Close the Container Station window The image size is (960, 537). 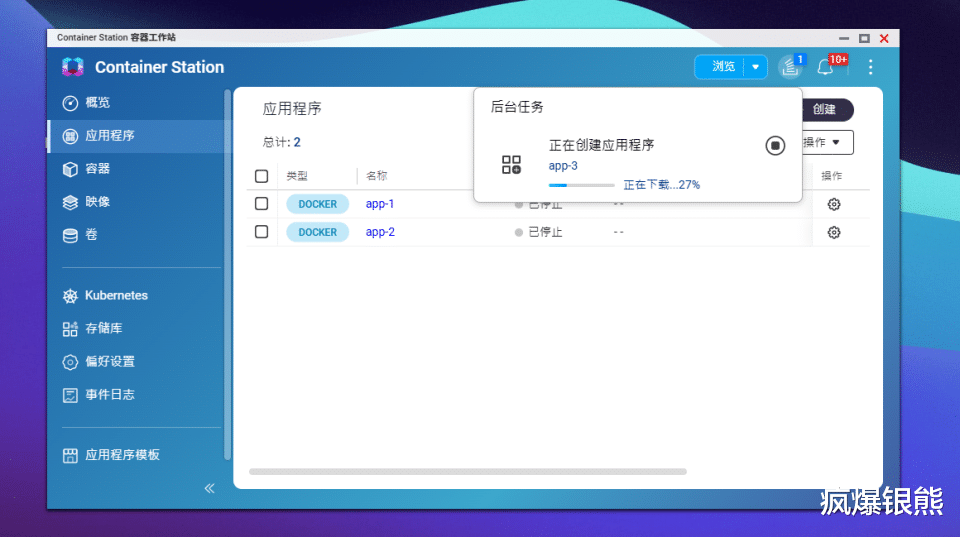point(884,39)
